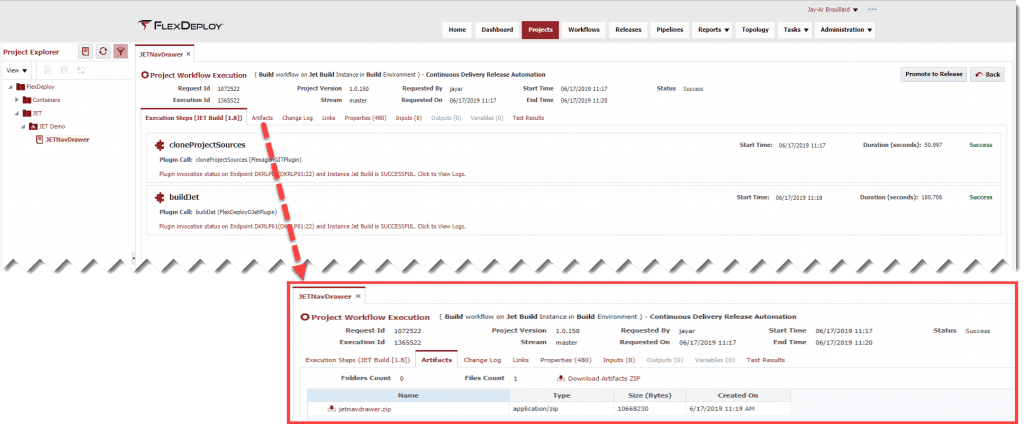Click gear icon beside upper Project Workflow Execution
The width and height of the screenshot is (1024, 424).
145,75
